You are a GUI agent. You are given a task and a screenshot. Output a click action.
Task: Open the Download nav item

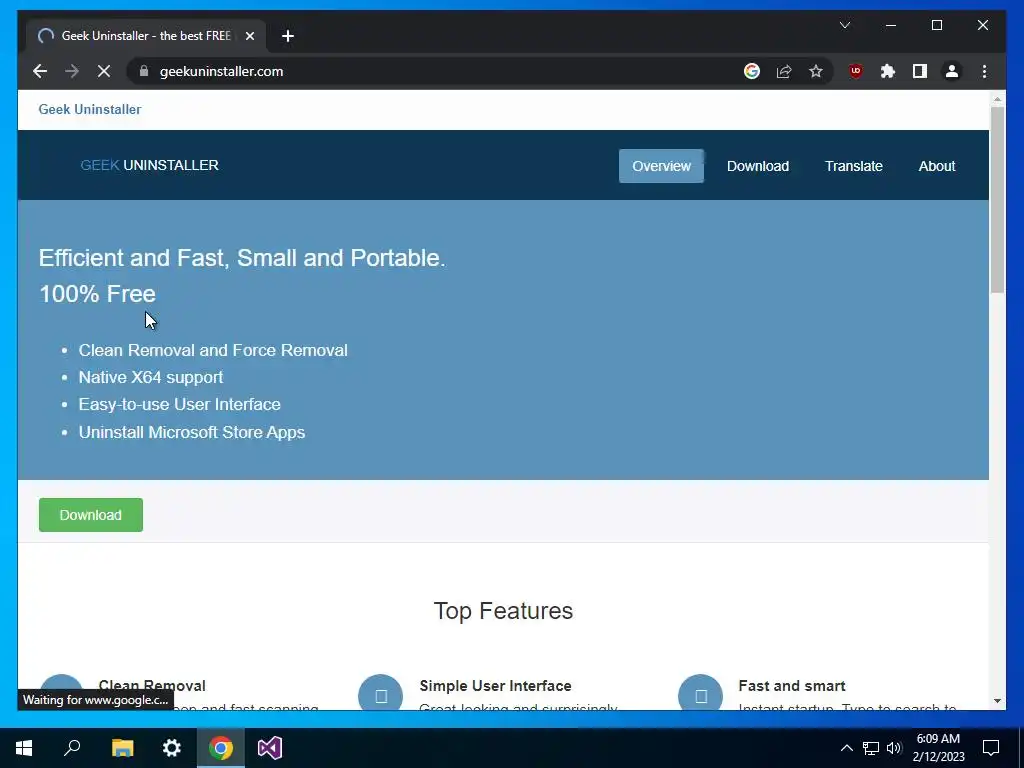pyautogui.click(x=758, y=166)
